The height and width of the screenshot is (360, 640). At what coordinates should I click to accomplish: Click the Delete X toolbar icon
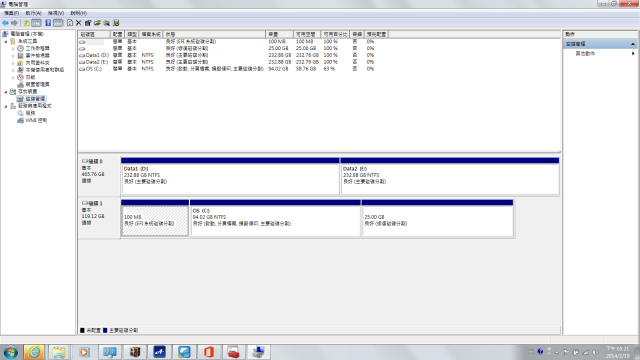point(79,23)
